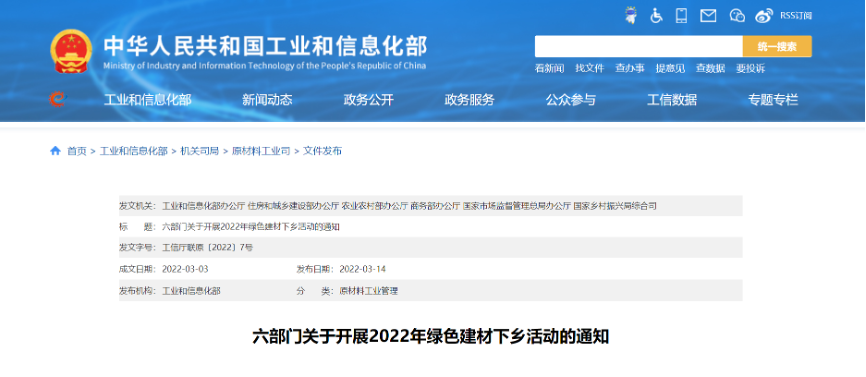
Task: Open the 工信数据 nav menu
Action: coord(672,100)
